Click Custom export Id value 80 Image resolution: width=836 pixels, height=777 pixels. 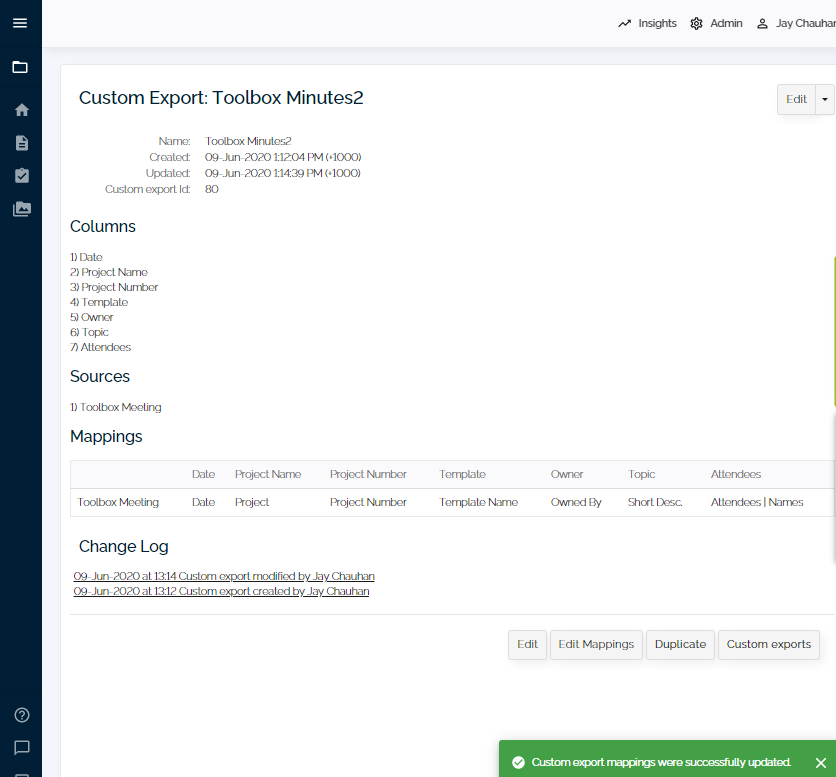pyautogui.click(x=212, y=189)
